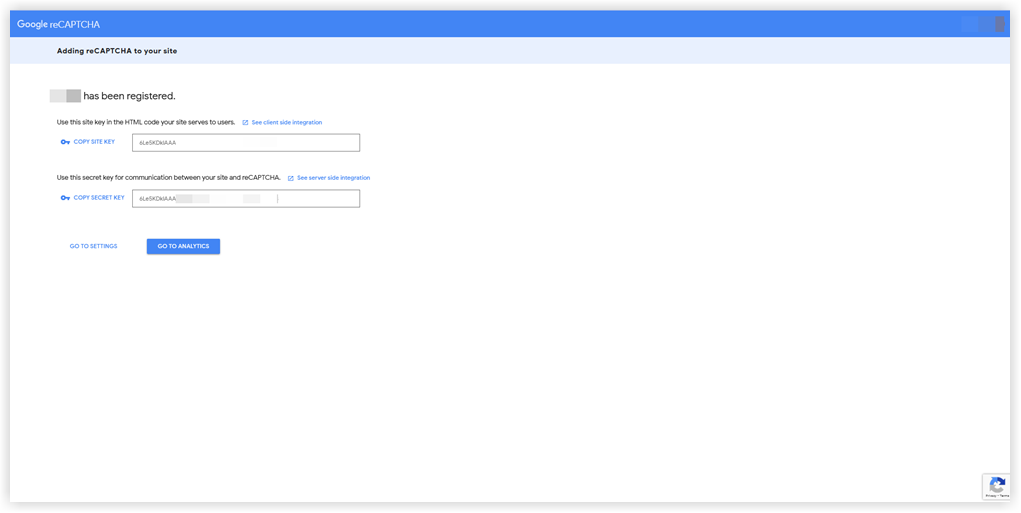Click the reCAPTCHA badge at bottom right
Viewport: 1021px width, 513px height.
pyautogui.click(x=996, y=486)
